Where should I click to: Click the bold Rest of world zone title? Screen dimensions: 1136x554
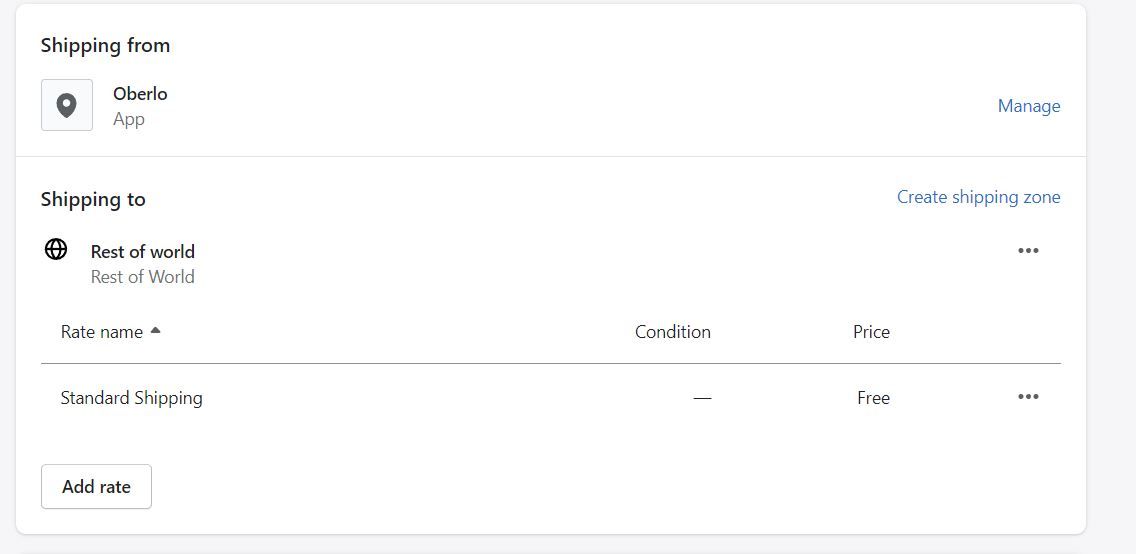142,252
